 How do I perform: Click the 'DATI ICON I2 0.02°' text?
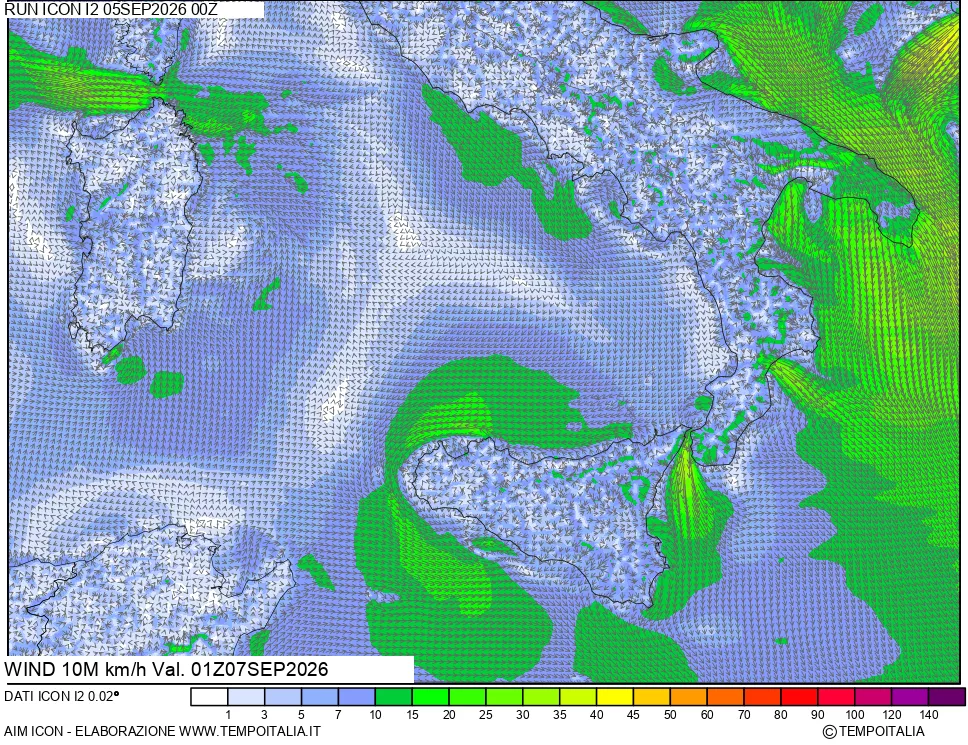[61, 696]
